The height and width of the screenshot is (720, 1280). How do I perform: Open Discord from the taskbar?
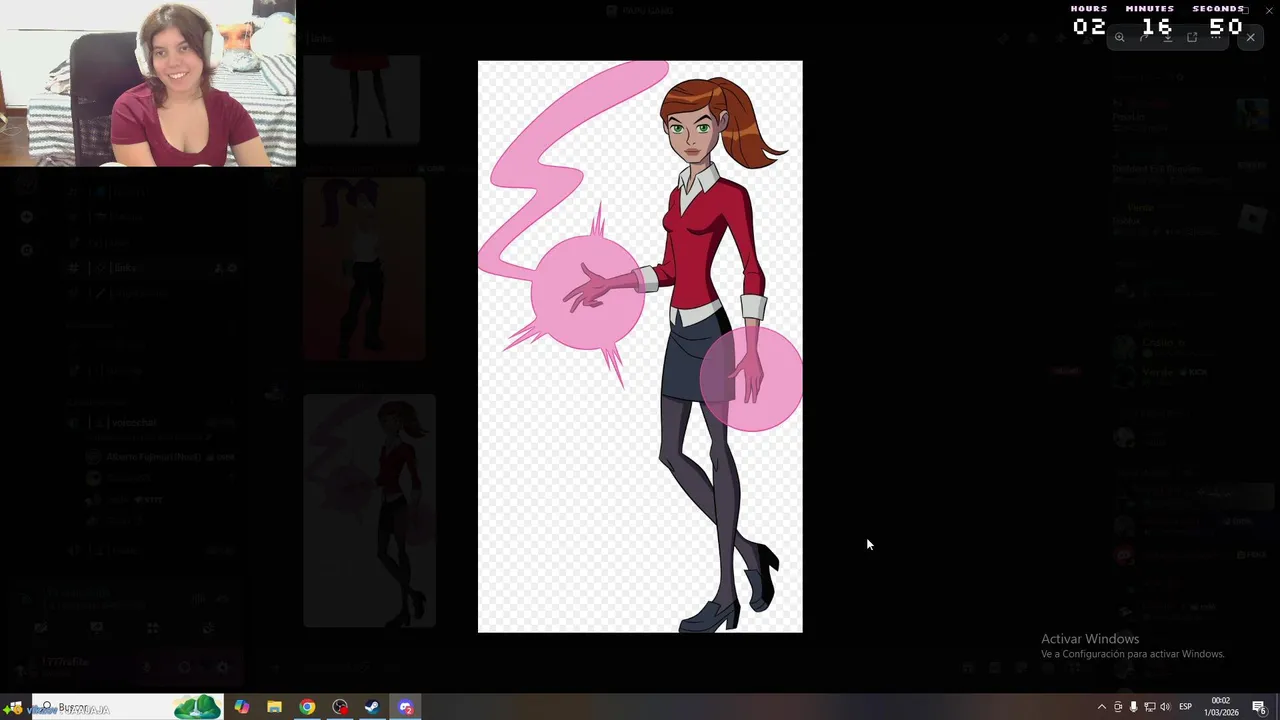tap(405, 707)
